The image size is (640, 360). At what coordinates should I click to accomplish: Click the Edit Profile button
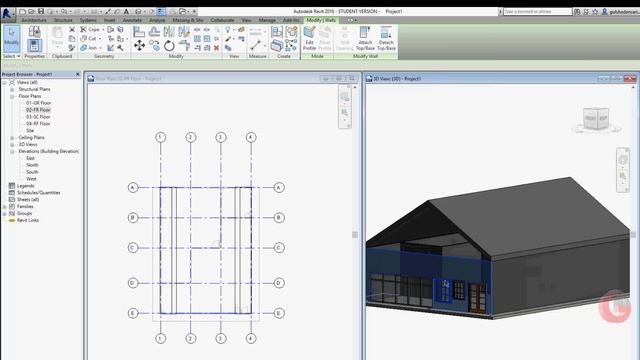click(x=309, y=38)
